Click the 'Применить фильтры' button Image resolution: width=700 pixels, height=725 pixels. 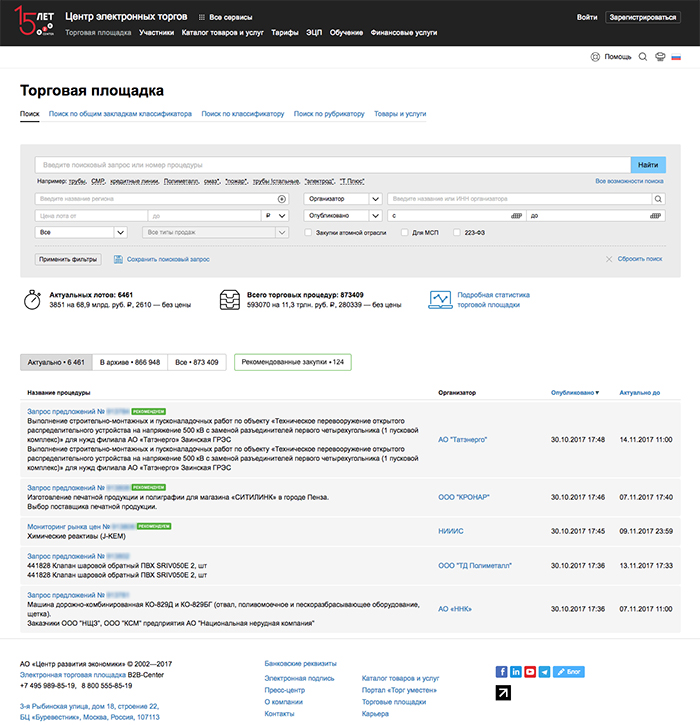click(68, 259)
